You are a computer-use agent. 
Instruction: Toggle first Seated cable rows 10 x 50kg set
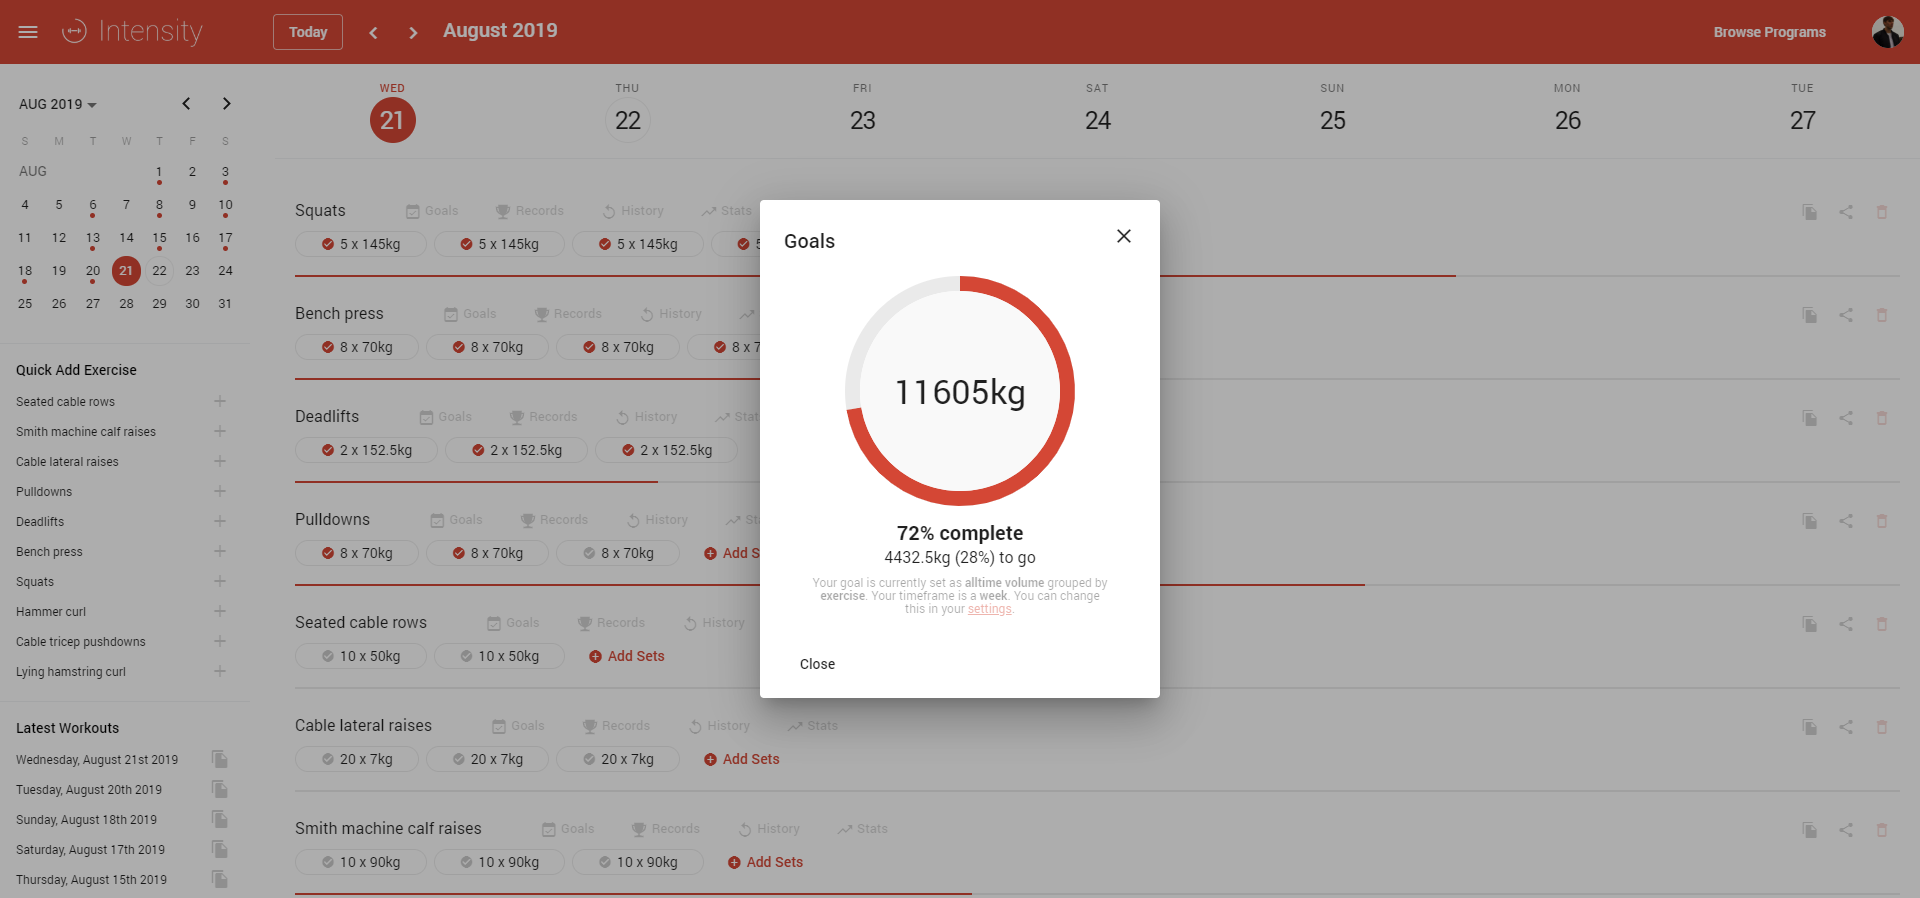click(x=328, y=656)
